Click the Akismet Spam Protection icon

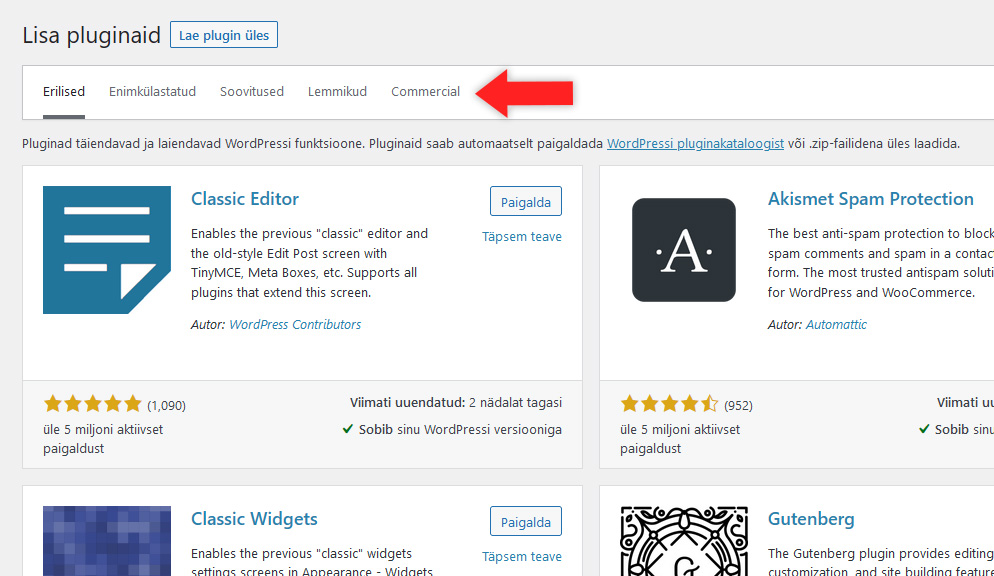(684, 250)
